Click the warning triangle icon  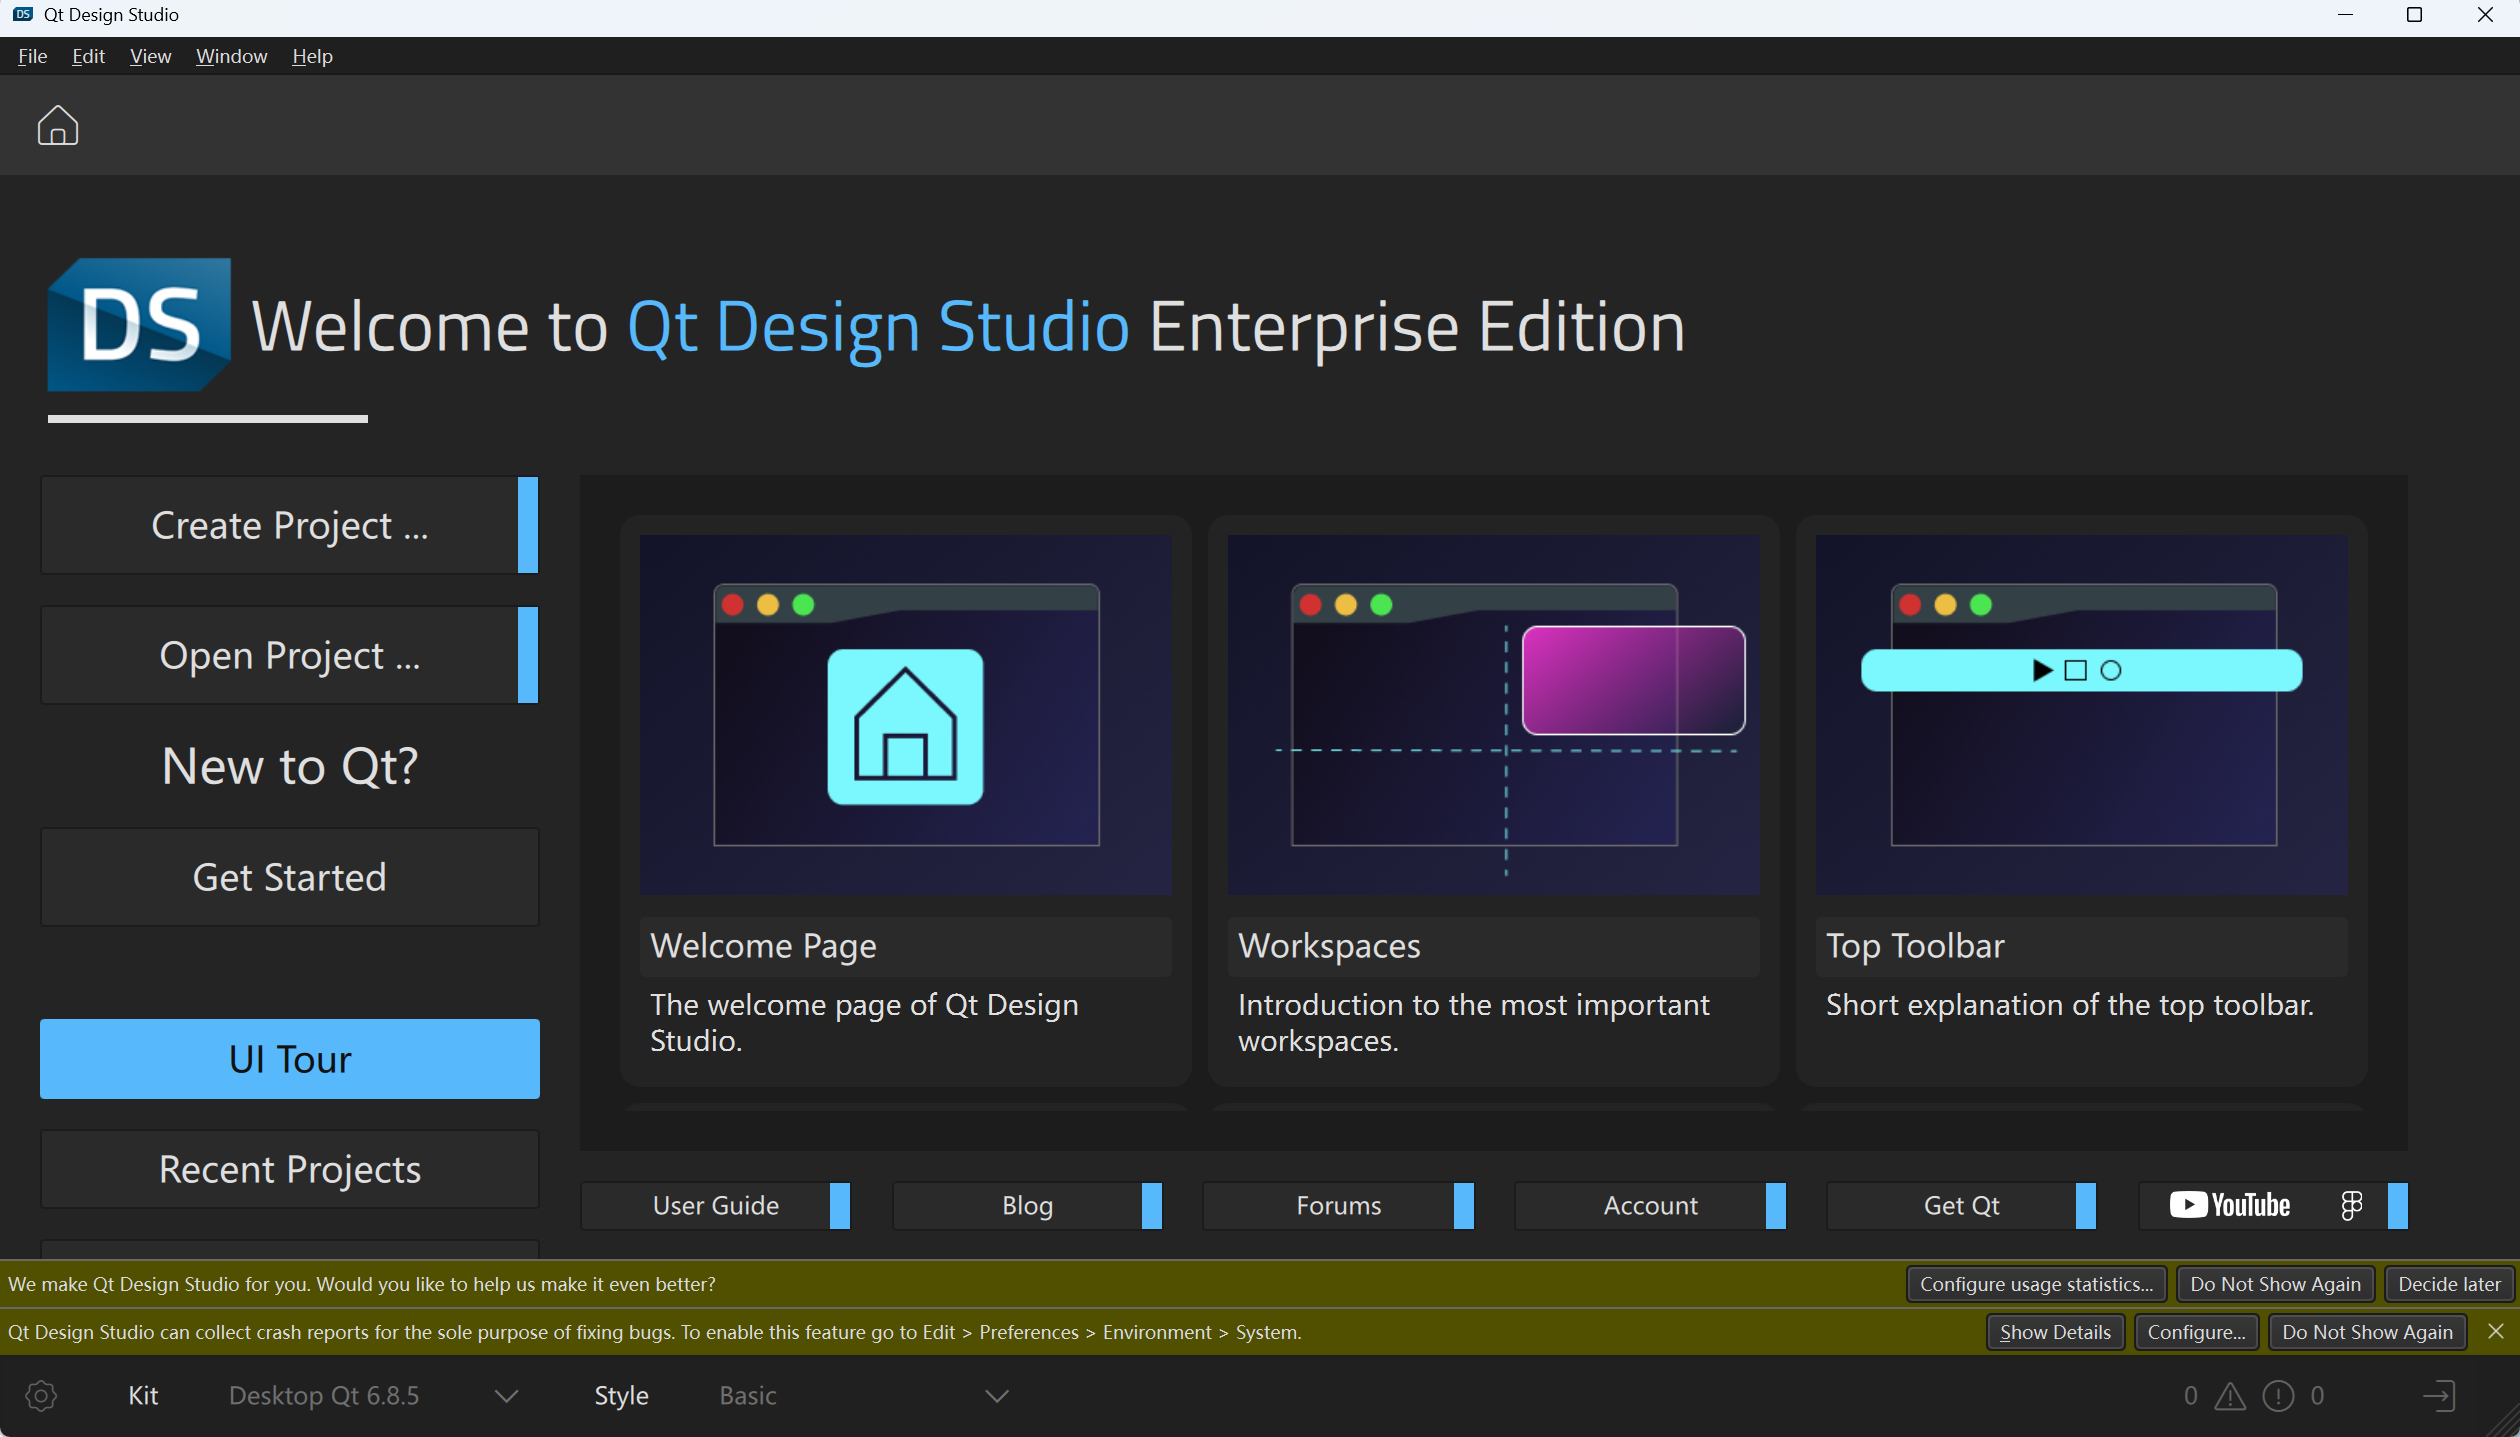pyautogui.click(x=2229, y=1396)
